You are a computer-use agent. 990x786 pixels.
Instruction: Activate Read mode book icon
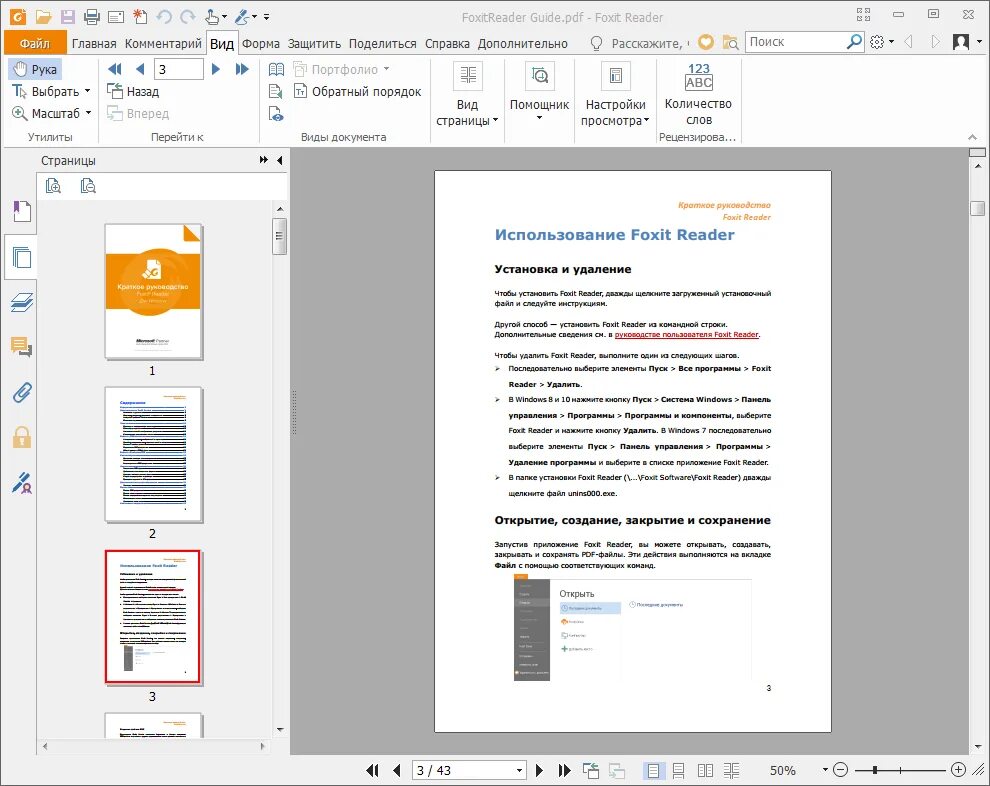click(277, 69)
